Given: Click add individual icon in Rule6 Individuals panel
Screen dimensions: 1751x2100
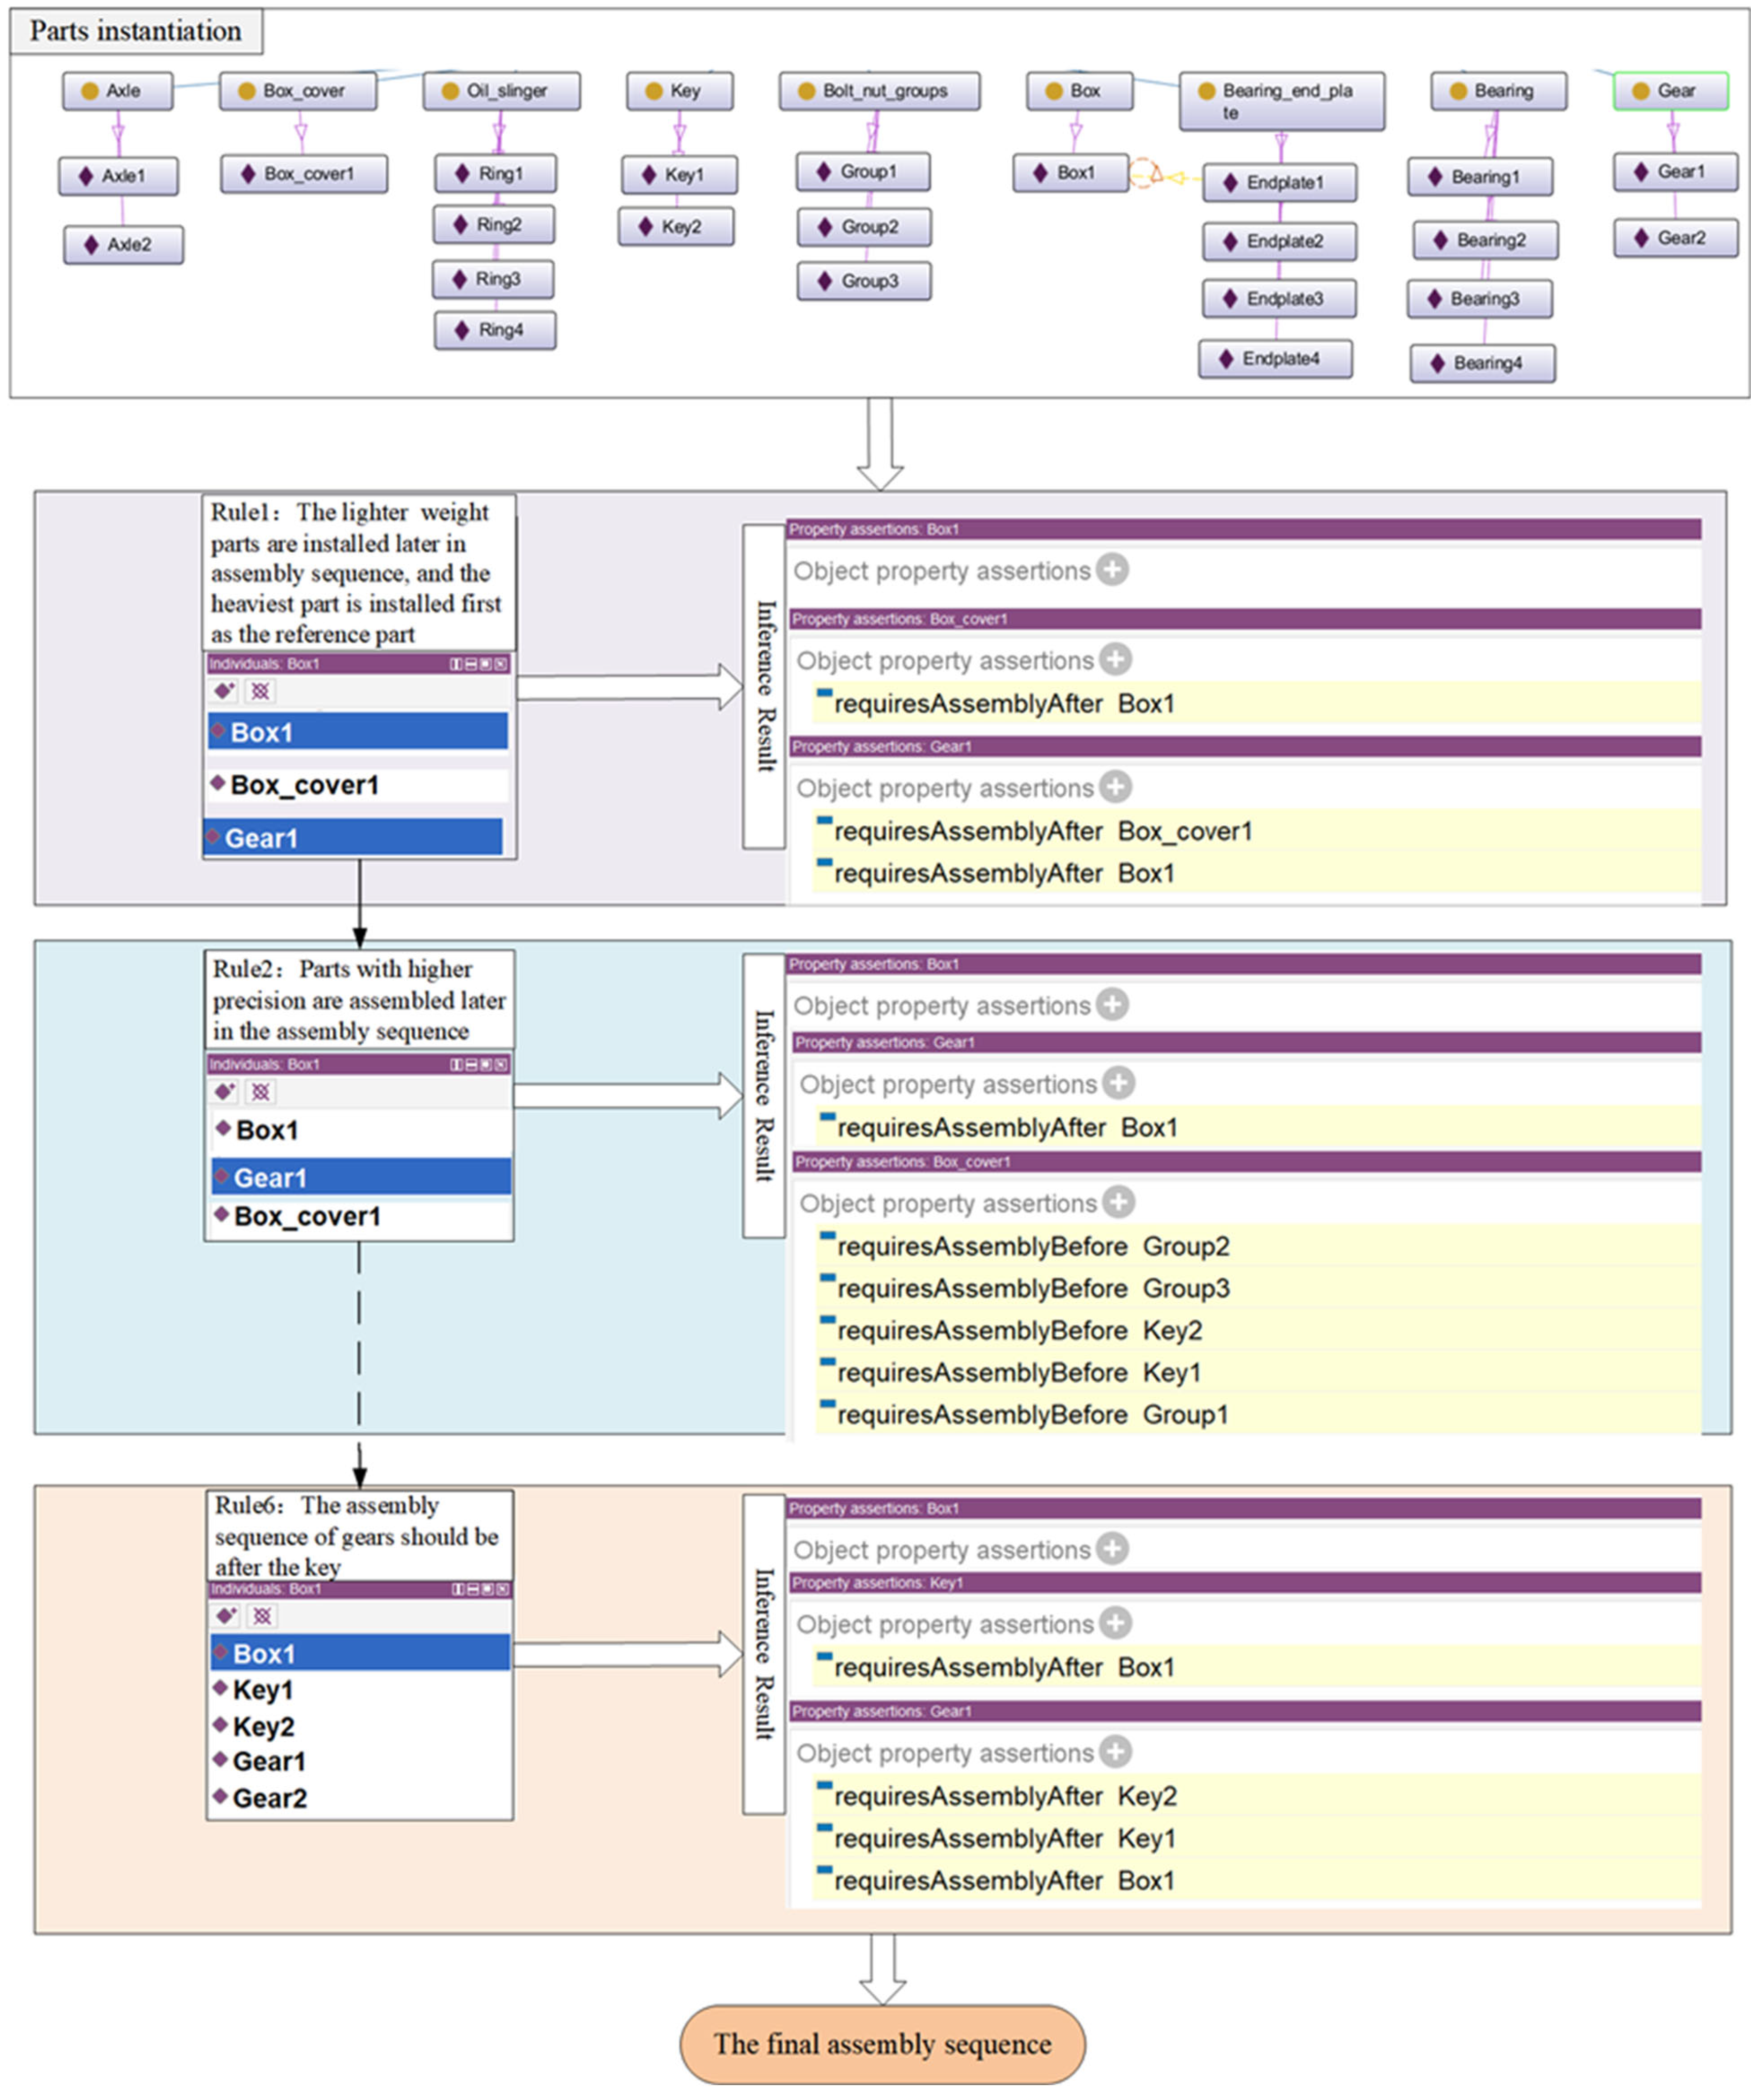Looking at the screenshot, I should pos(226,1616).
